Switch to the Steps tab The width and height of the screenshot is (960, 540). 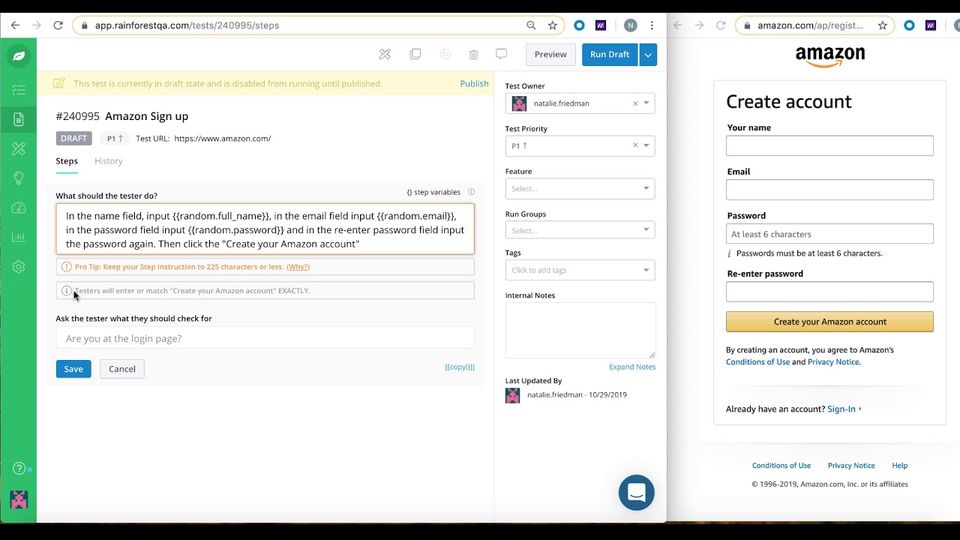coord(67,161)
